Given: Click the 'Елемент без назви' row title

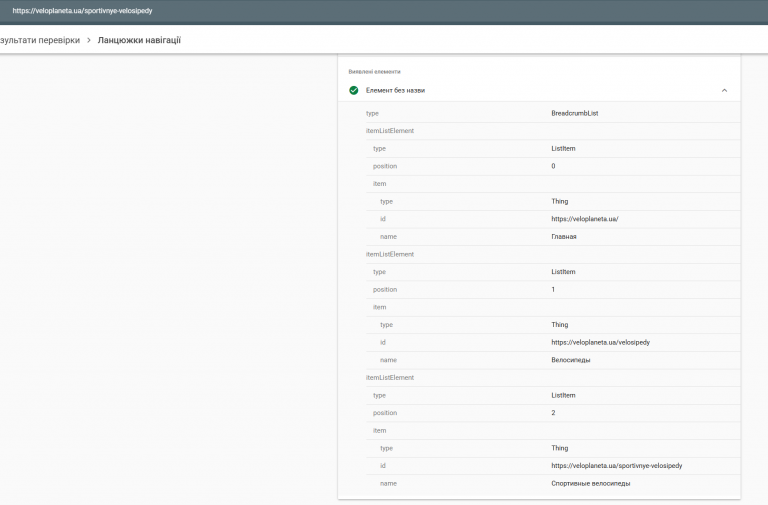Looking at the screenshot, I should tap(395, 90).
